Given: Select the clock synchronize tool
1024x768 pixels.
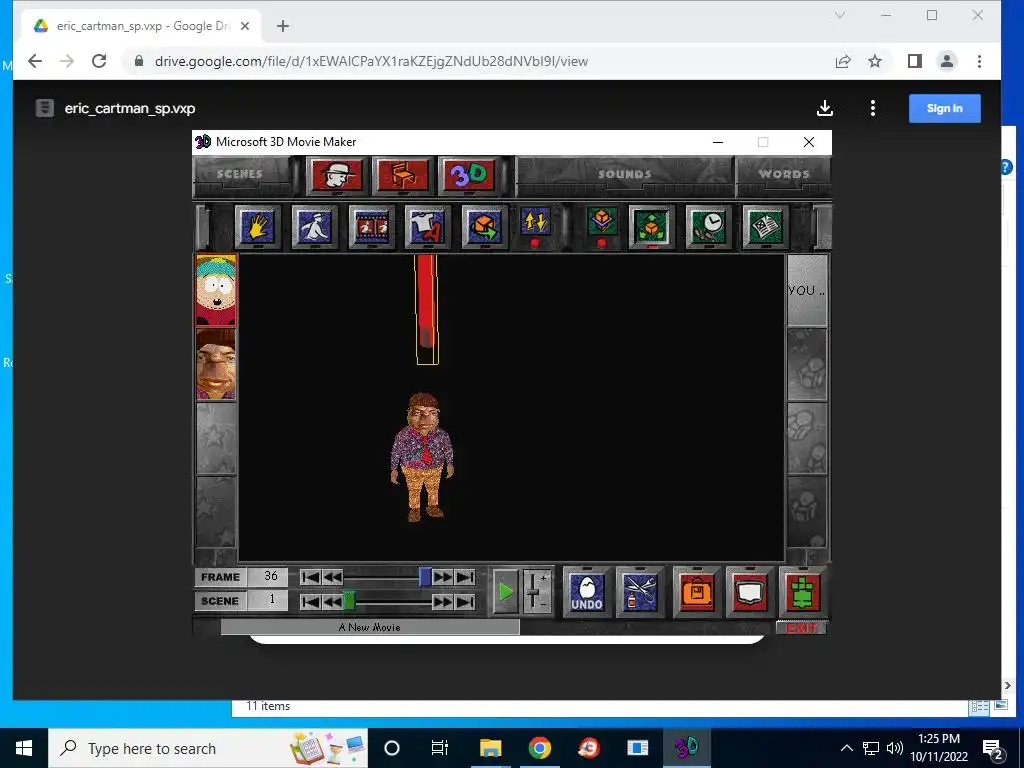Looking at the screenshot, I should click(708, 227).
